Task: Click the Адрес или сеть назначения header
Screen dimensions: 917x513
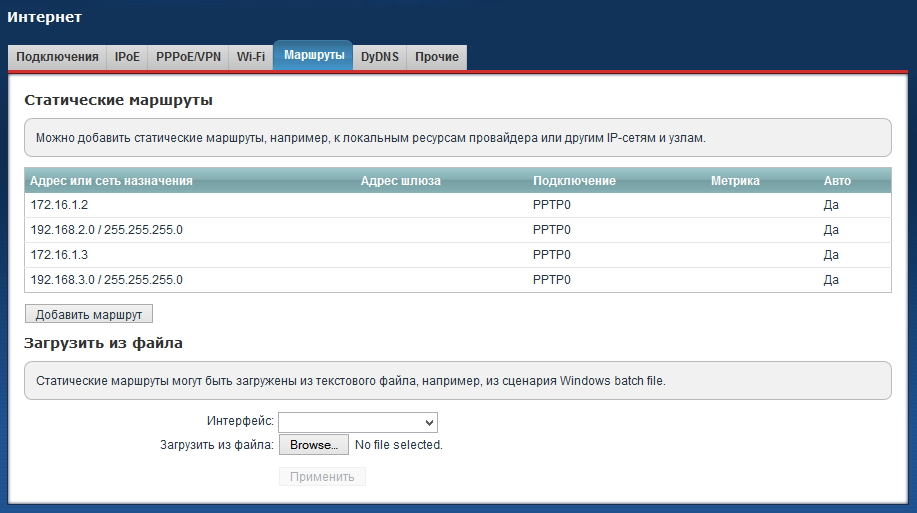Action: (111, 181)
